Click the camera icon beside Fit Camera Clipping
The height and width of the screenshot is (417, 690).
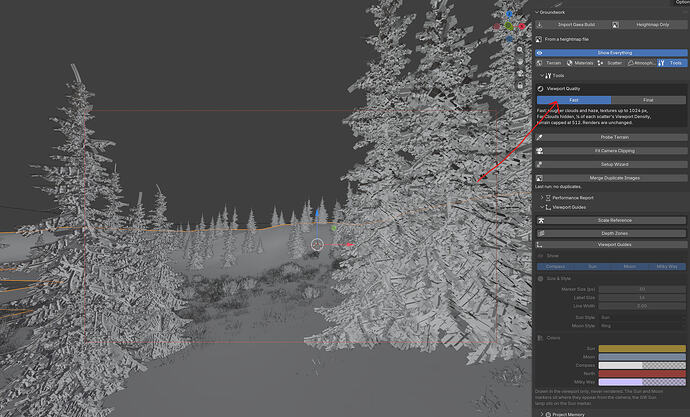540,151
